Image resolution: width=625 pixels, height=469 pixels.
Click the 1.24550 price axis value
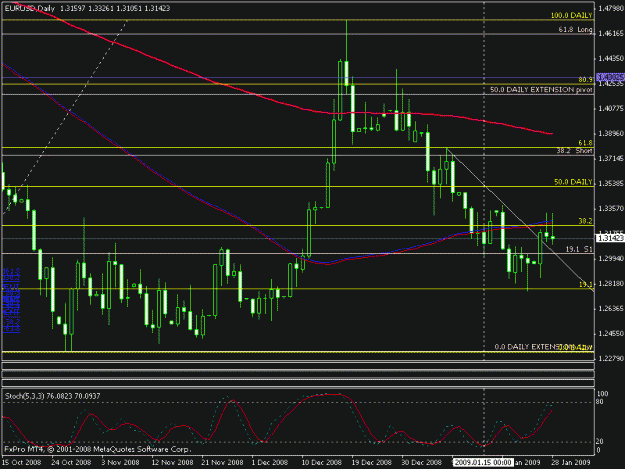pyautogui.click(x=611, y=334)
